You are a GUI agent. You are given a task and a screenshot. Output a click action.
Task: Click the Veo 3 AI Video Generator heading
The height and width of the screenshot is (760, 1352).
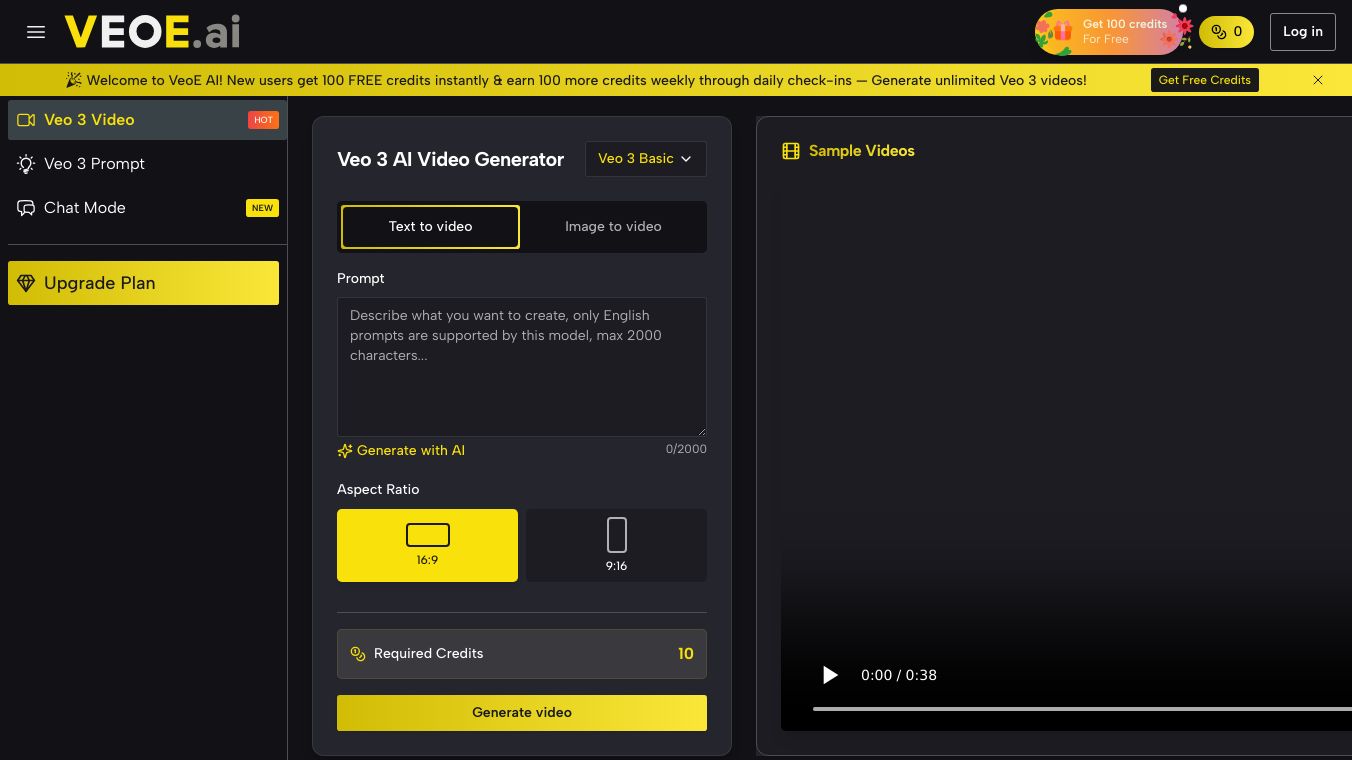pos(451,159)
